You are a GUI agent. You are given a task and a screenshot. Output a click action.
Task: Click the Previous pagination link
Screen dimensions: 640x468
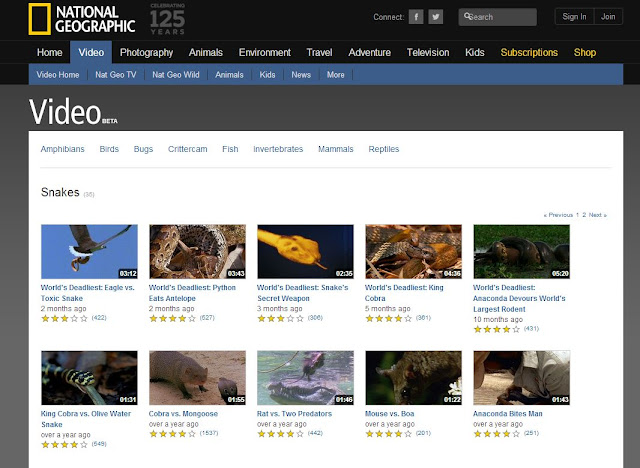coord(558,215)
